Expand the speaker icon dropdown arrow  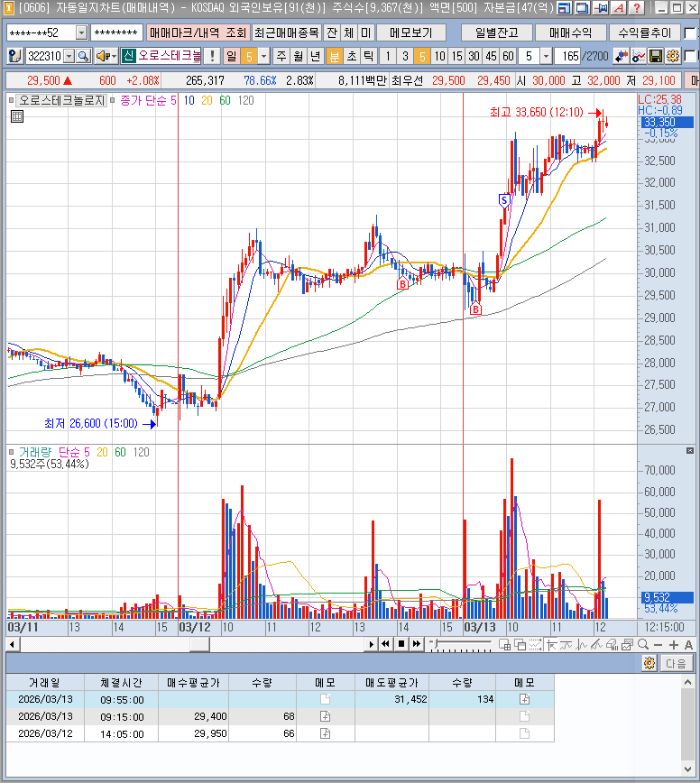[114, 56]
